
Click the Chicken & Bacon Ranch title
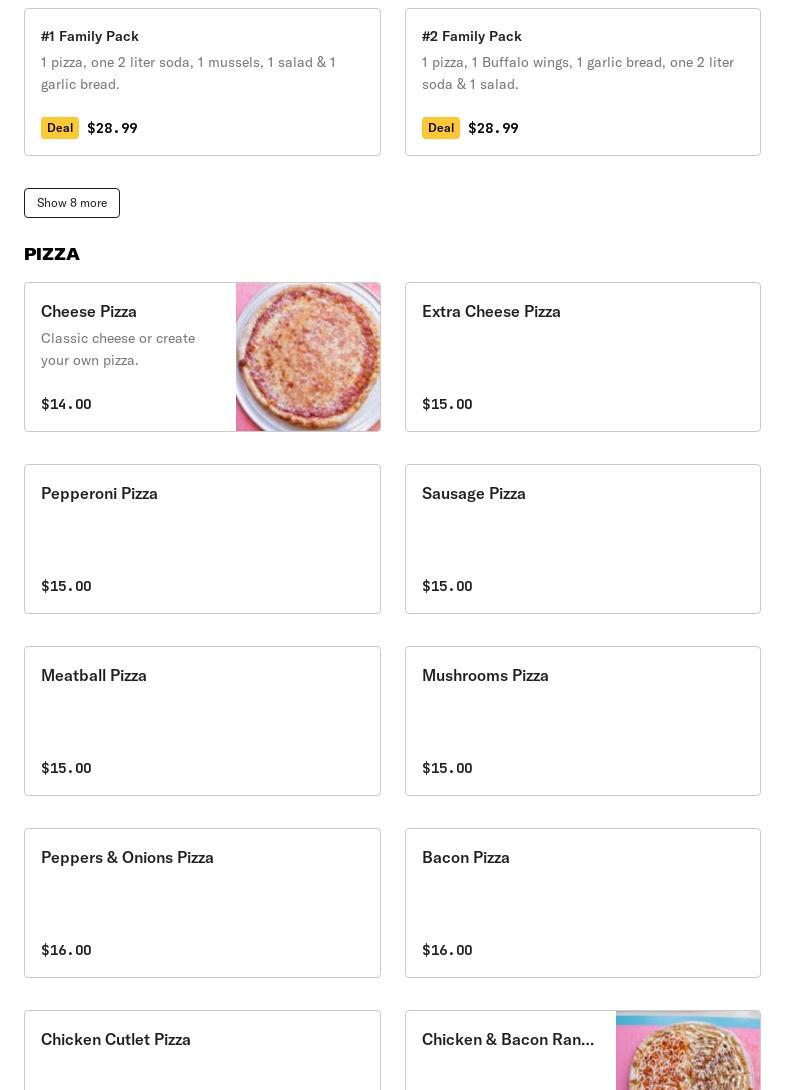tap(508, 1039)
